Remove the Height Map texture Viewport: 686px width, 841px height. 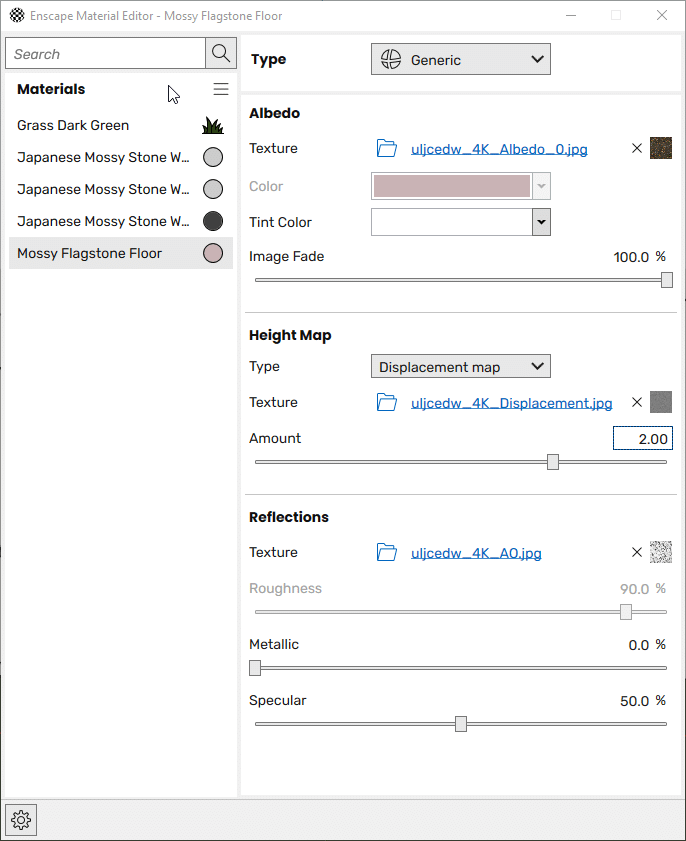(637, 403)
